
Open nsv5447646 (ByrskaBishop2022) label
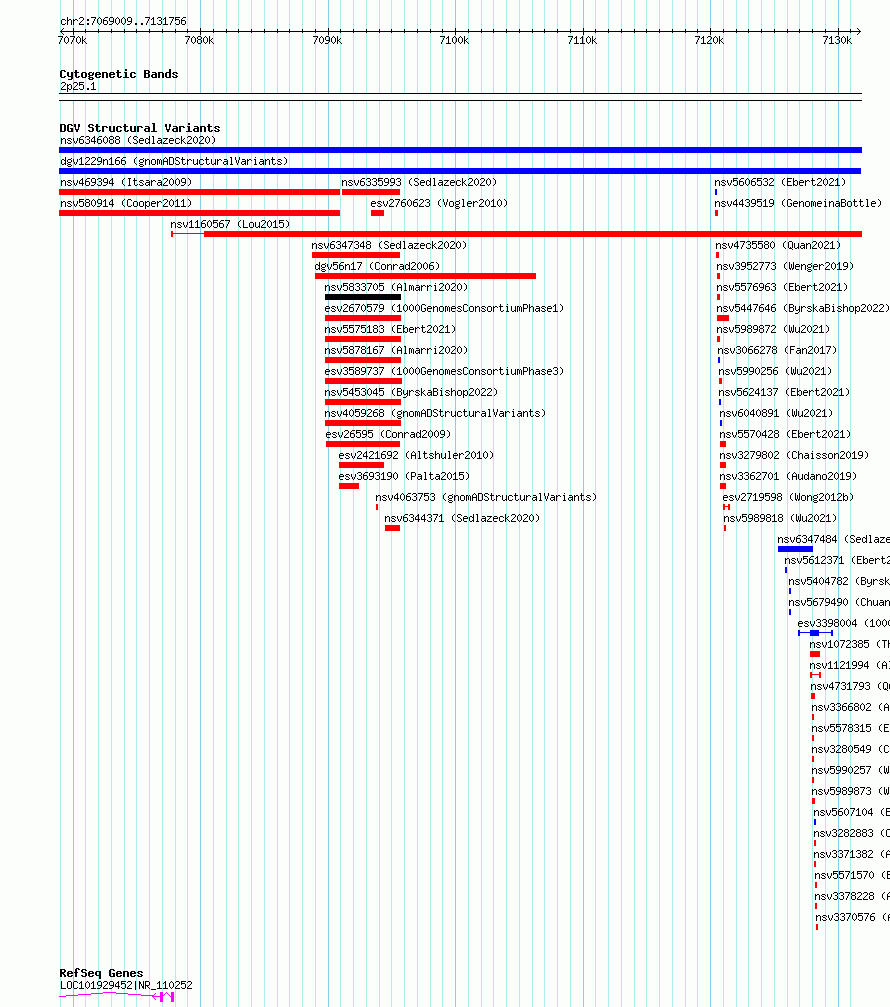(x=803, y=308)
